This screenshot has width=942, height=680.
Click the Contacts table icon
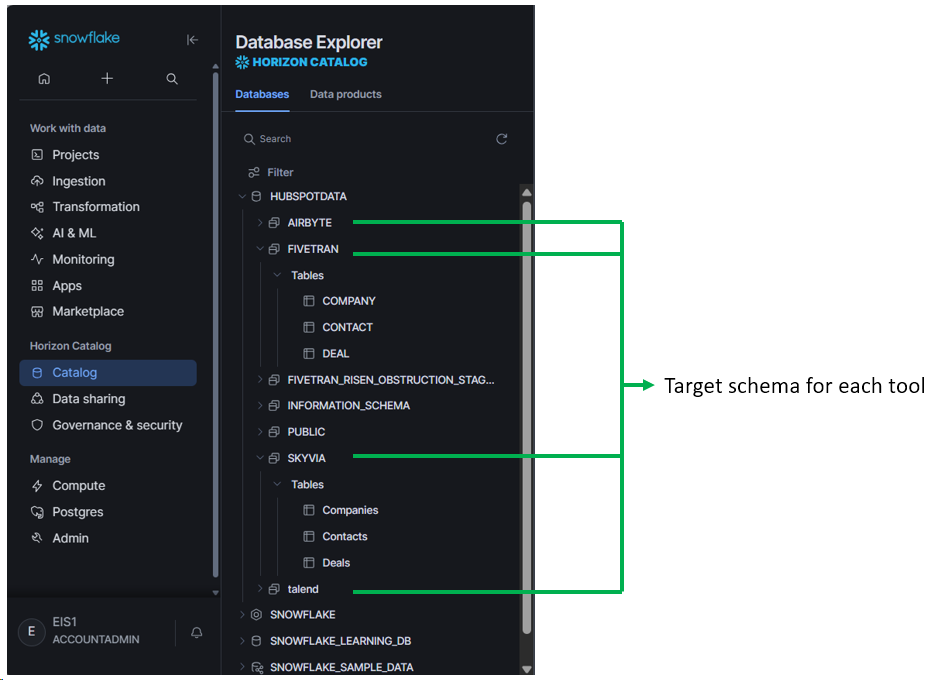309,536
